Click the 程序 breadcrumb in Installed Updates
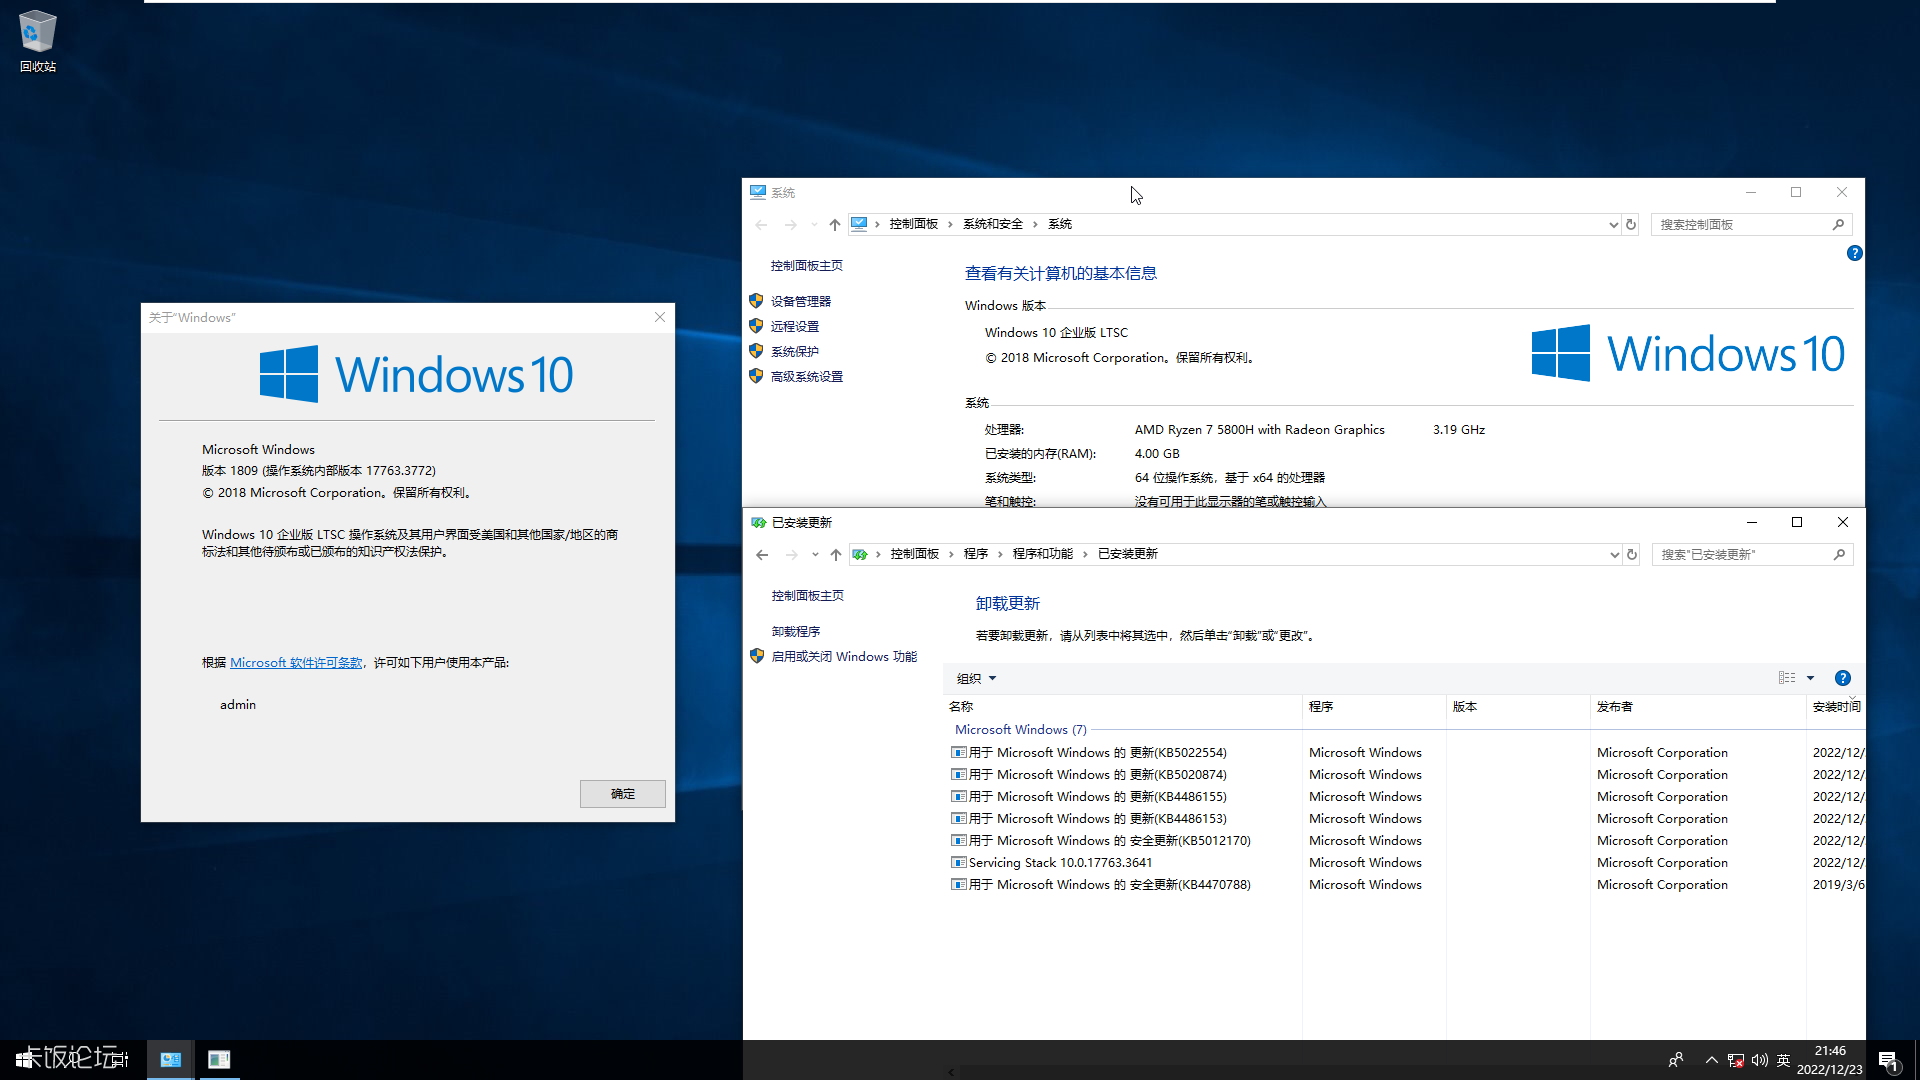Screen dimensions: 1920x1080 click(975, 554)
